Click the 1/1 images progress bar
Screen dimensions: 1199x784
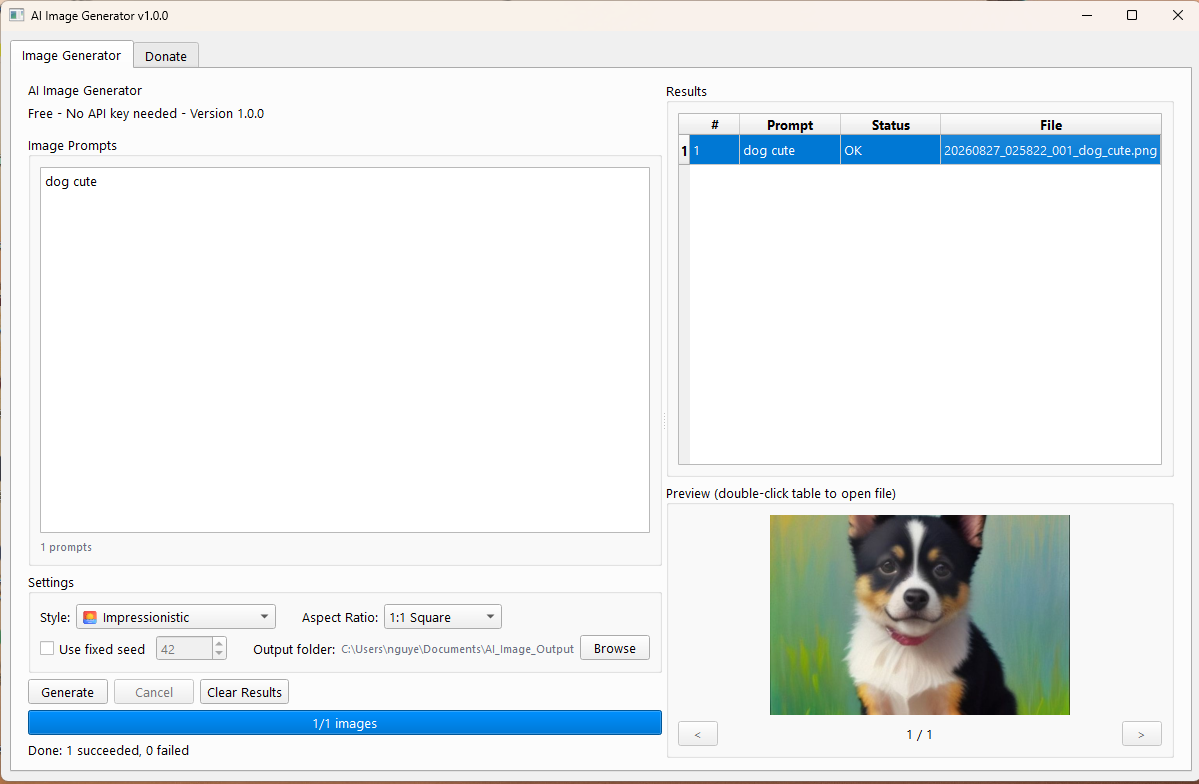tap(345, 723)
